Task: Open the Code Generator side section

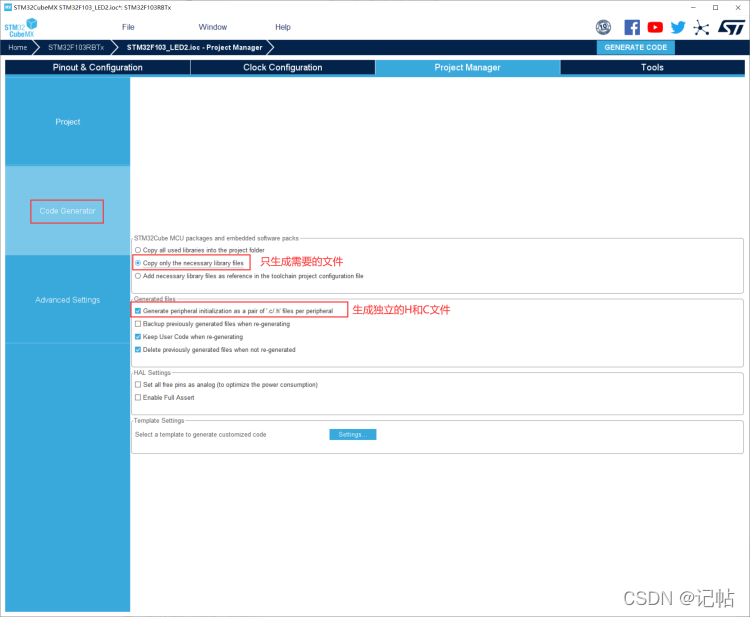Action: coord(67,211)
